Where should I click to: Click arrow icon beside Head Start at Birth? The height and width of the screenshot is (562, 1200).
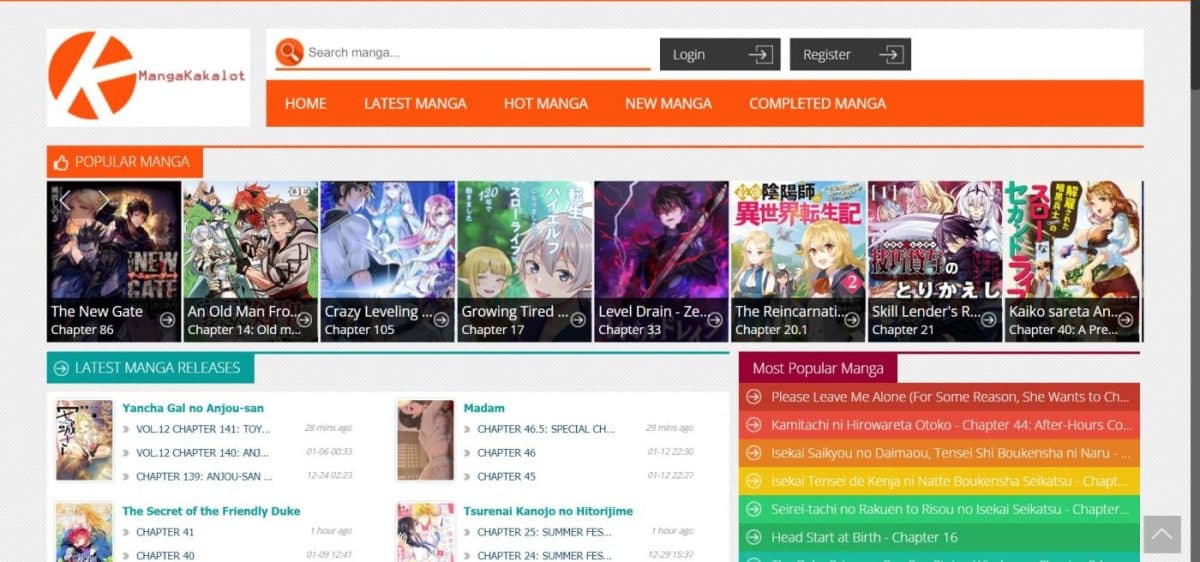click(x=755, y=537)
